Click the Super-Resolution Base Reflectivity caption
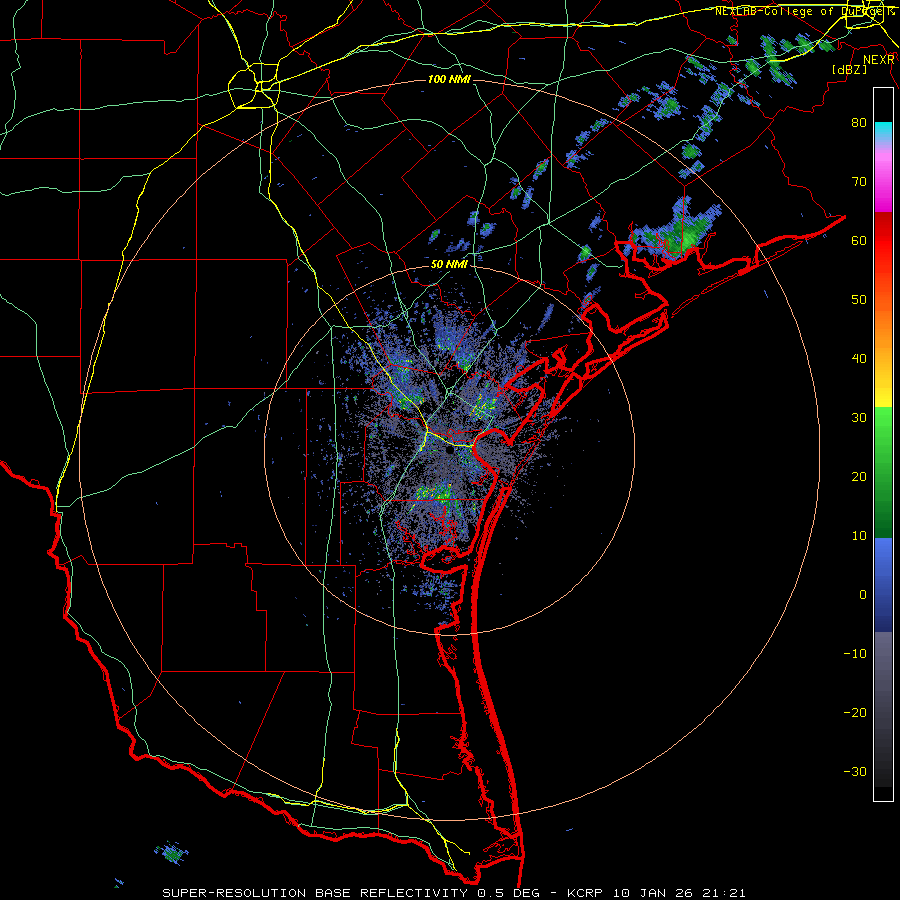Viewport: 900px width, 900px height. tap(454, 893)
